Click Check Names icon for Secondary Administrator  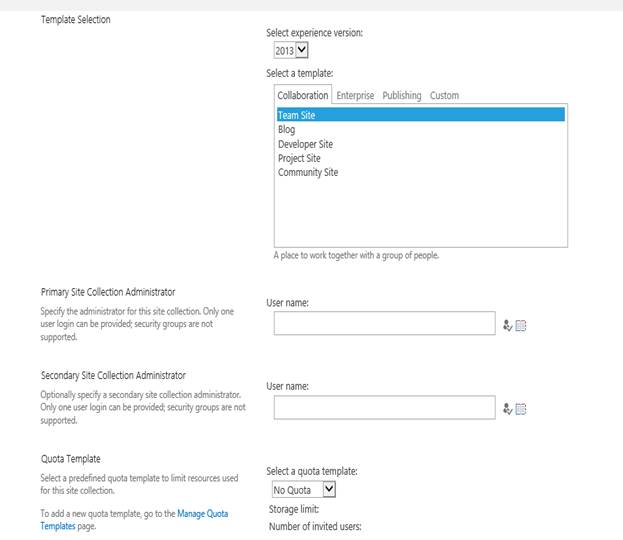click(x=508, y=408)
